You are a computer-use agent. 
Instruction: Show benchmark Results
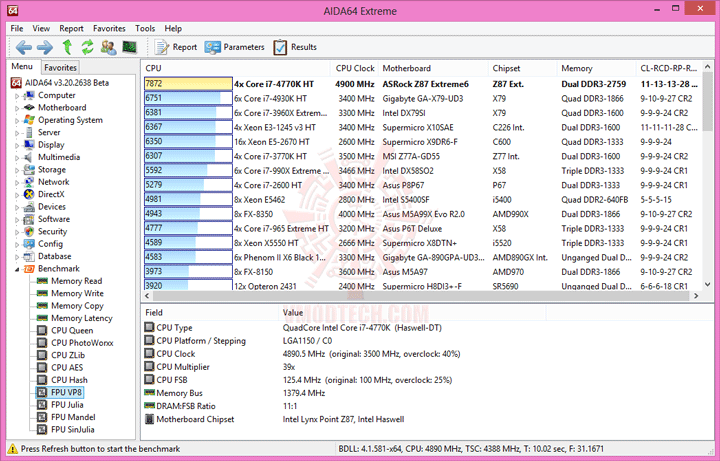pos(295,47)
